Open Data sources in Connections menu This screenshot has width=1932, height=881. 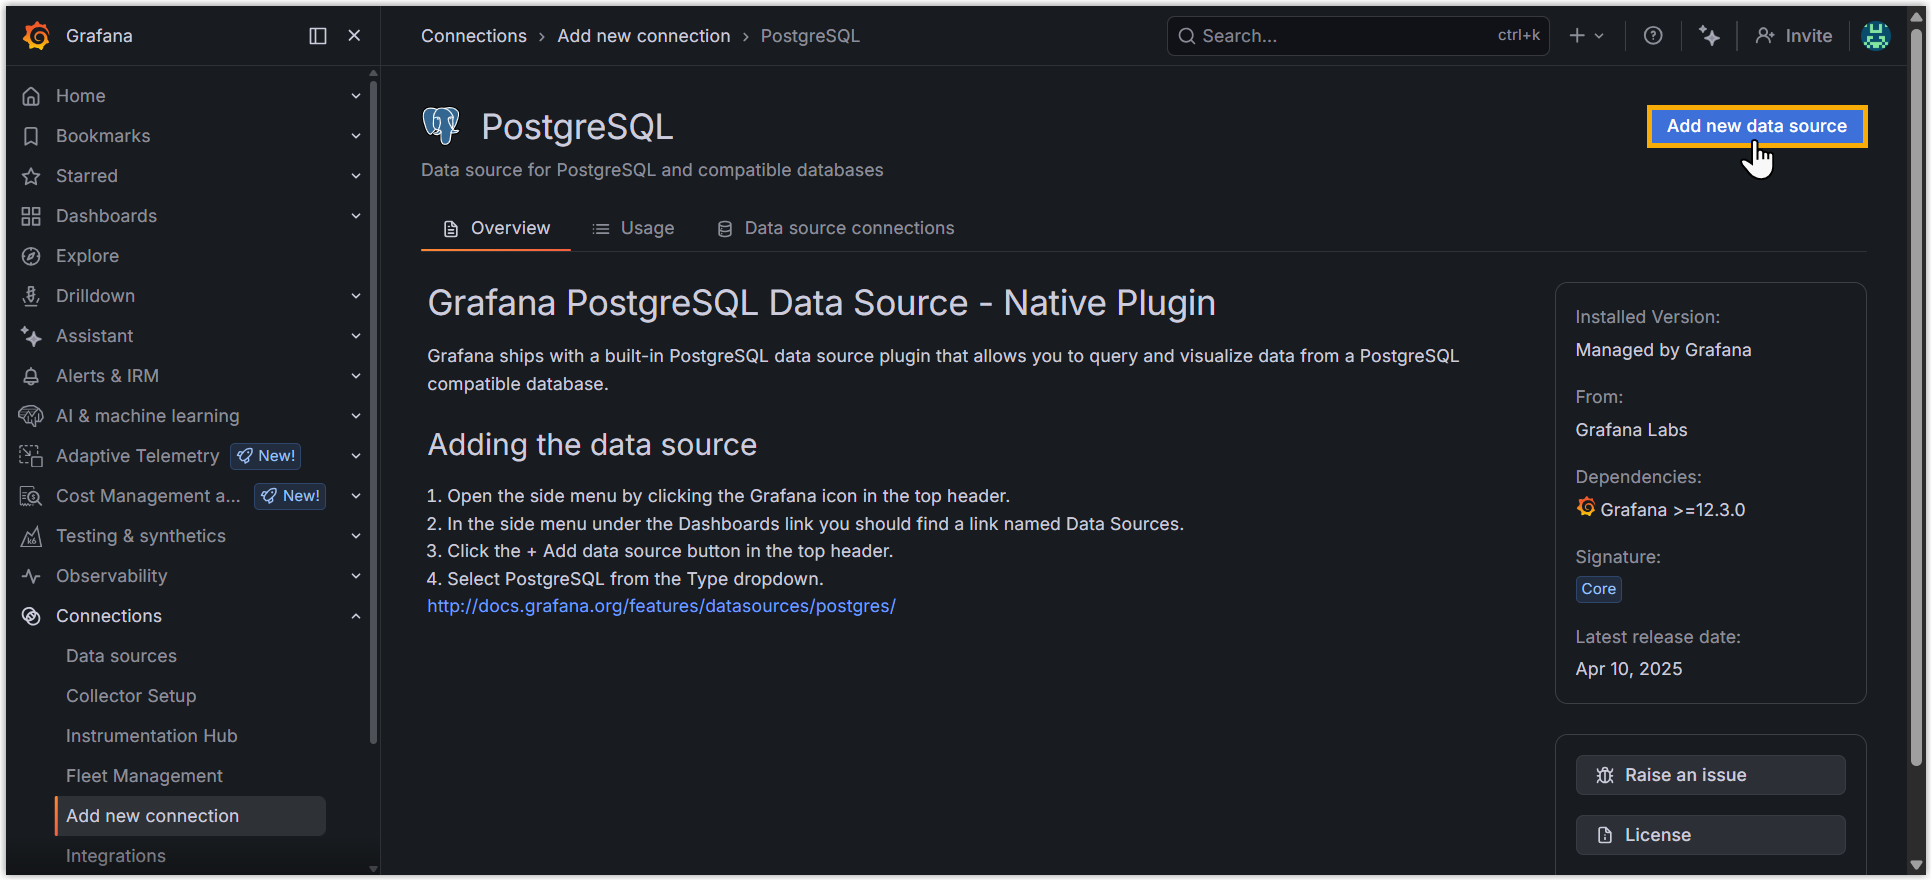tap(121, 656)
